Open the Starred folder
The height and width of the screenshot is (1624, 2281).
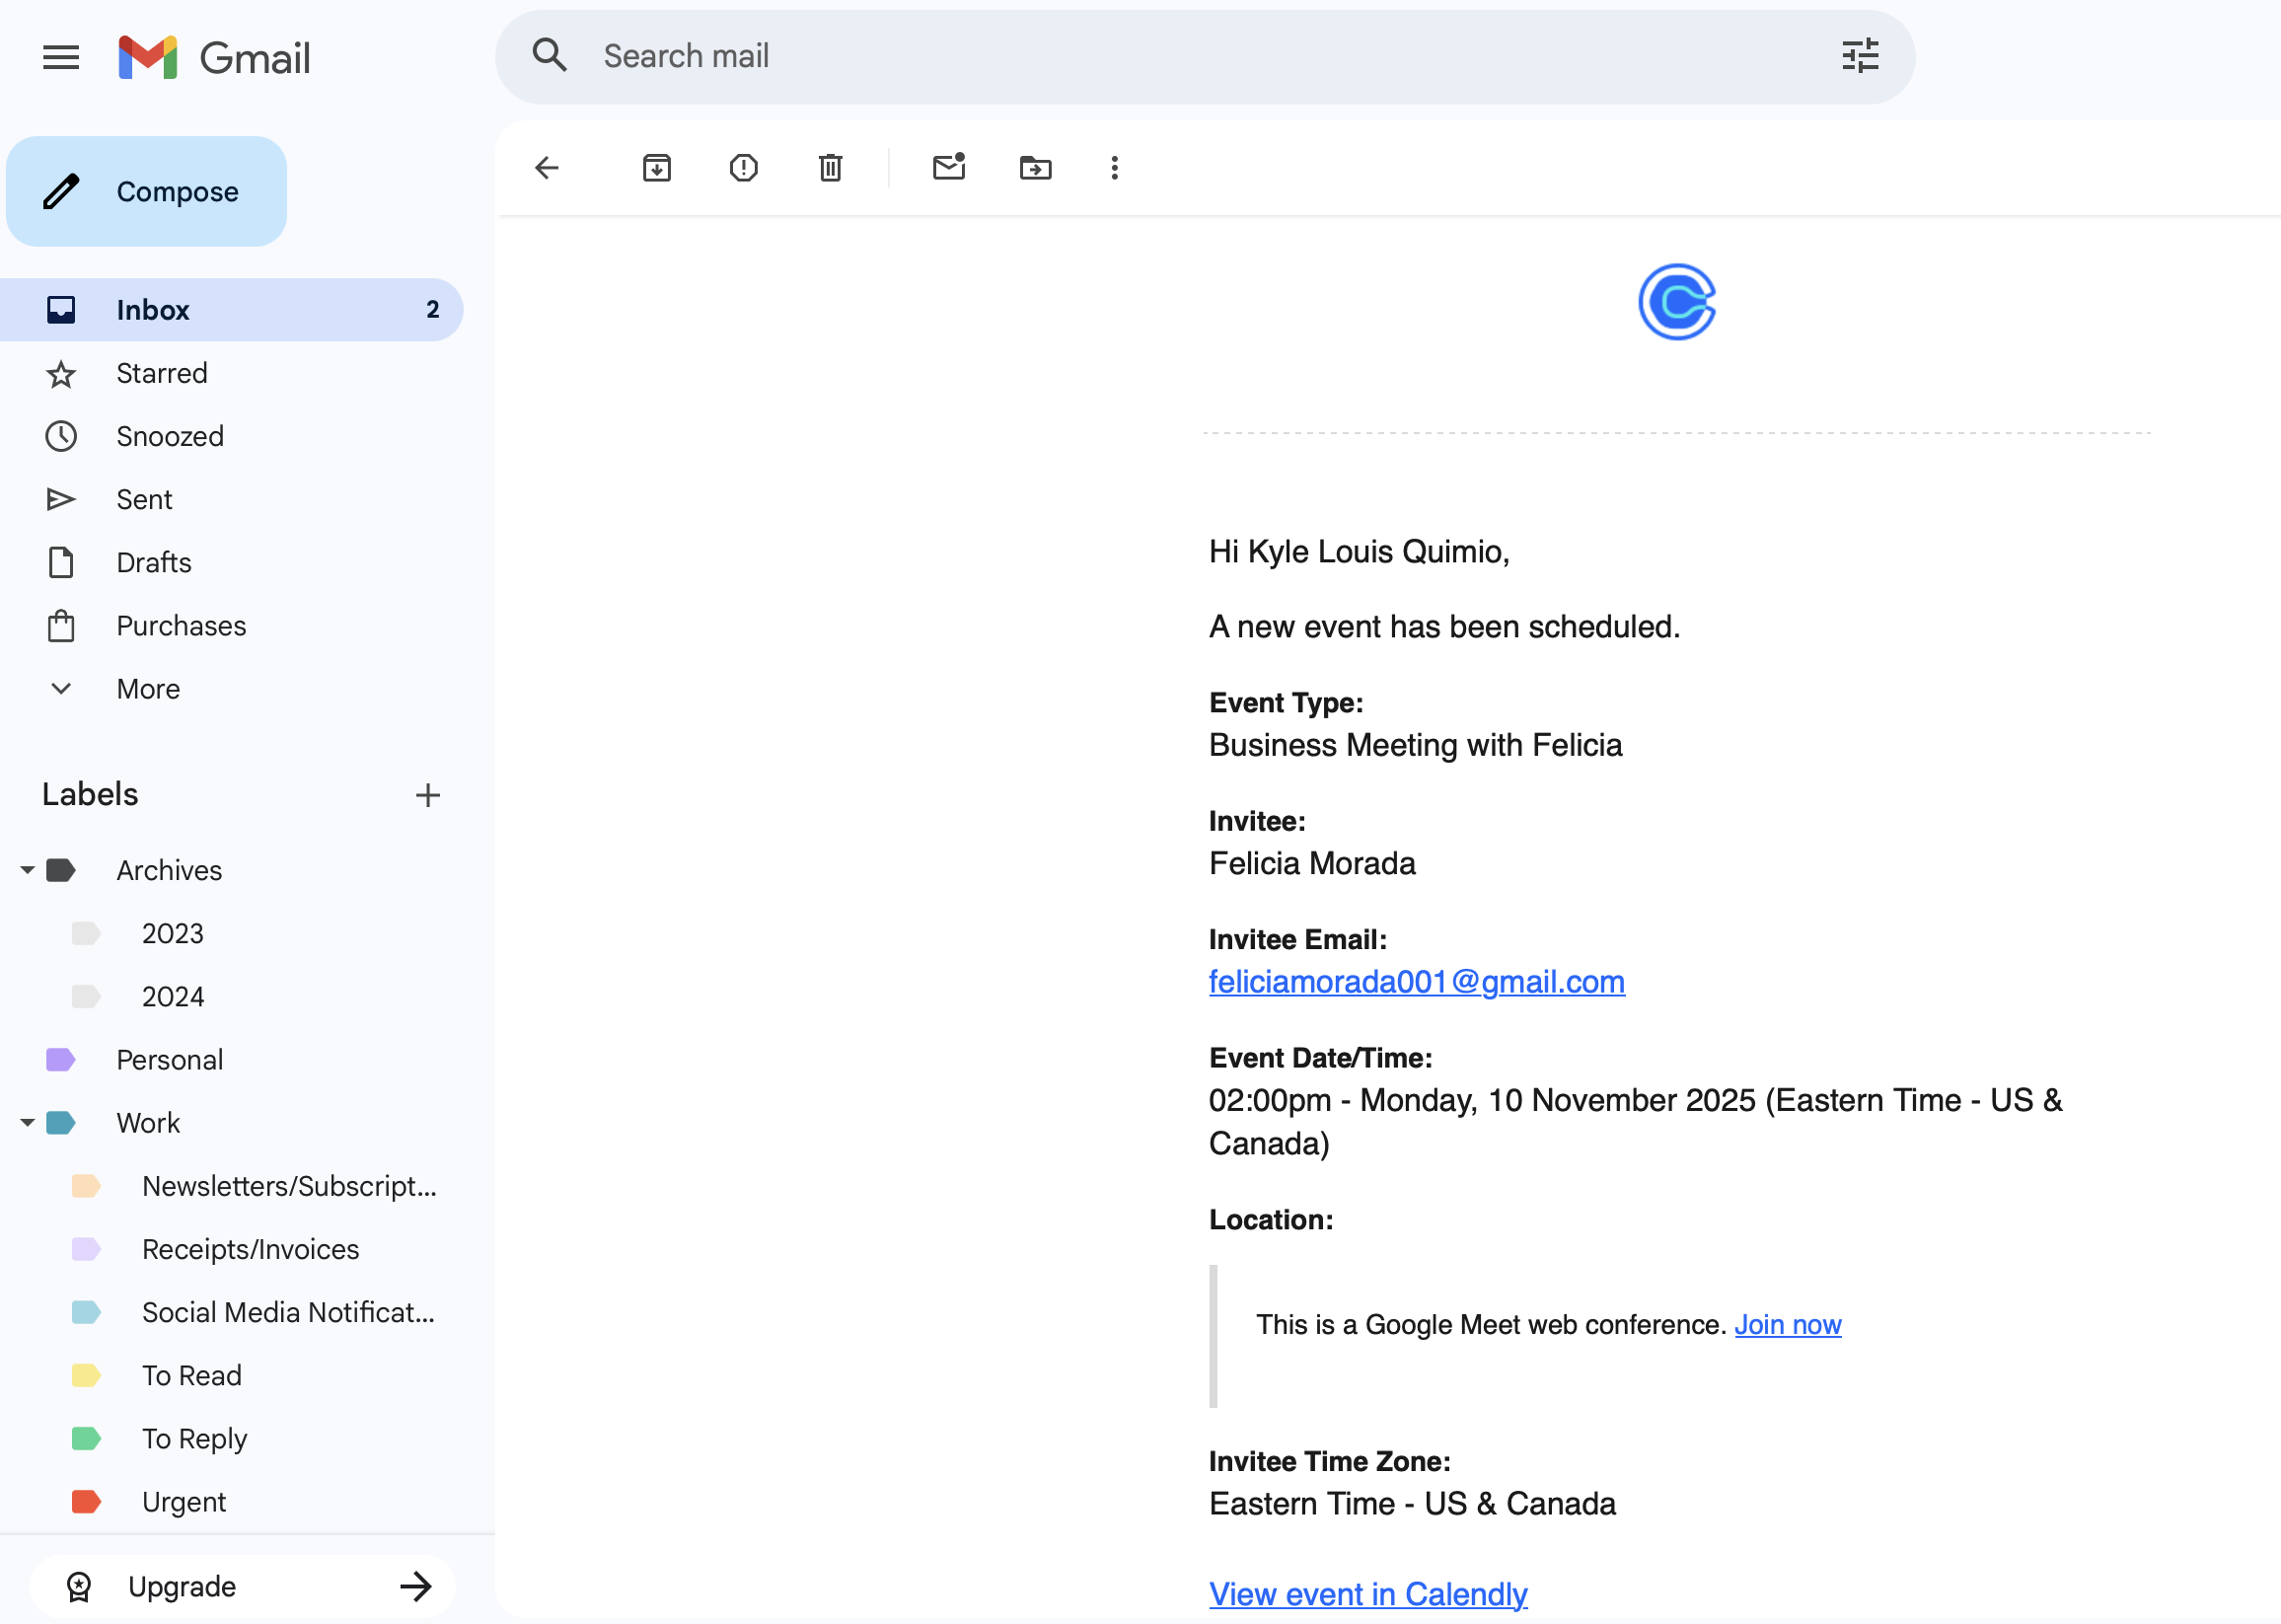pyautogui.click(x=162, y=373)
